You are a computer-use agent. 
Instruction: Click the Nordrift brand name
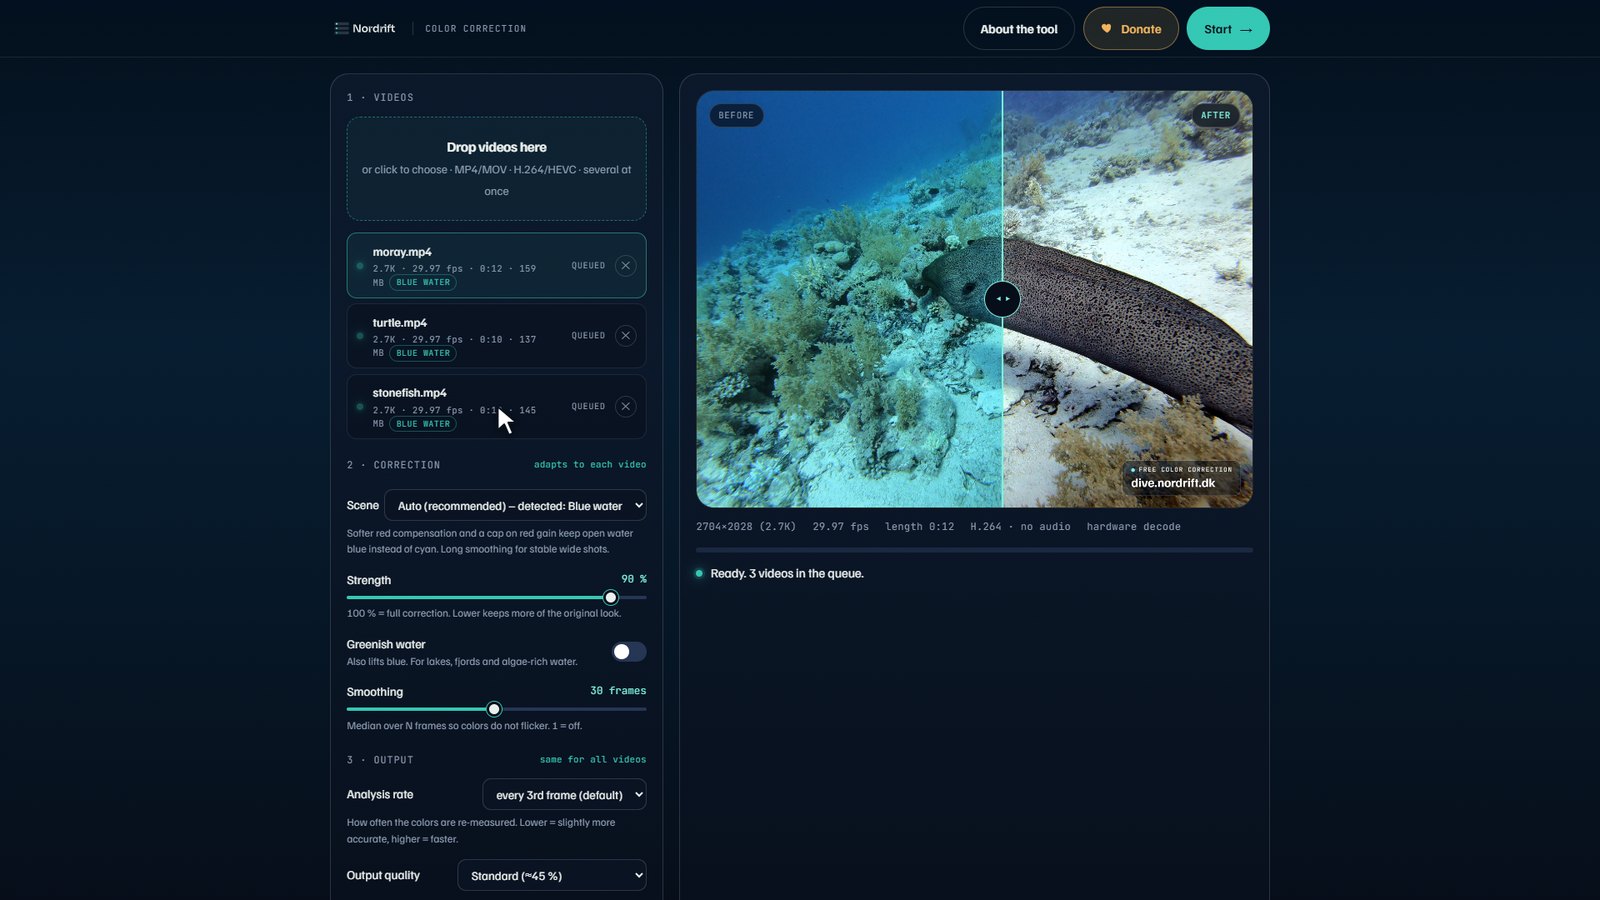click(x=373, y=29)
